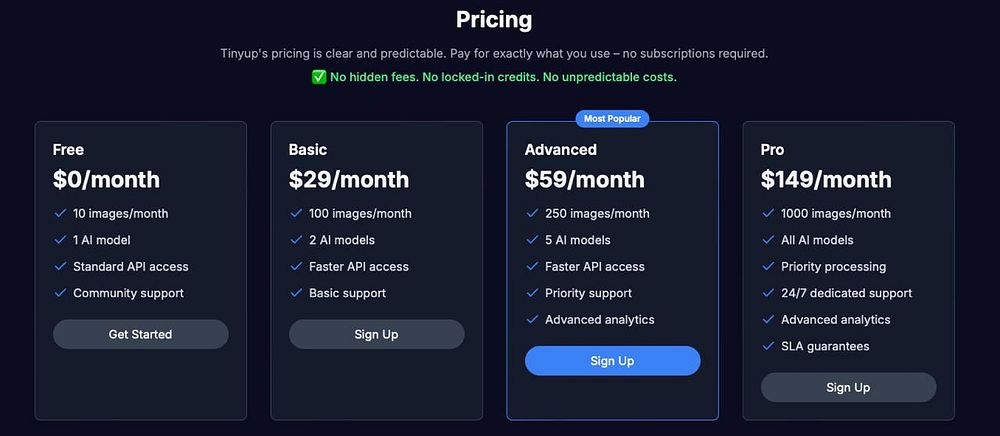Select the $0/month price on Free card
The image size is (1000, 436).
click(x=107, y=180)
